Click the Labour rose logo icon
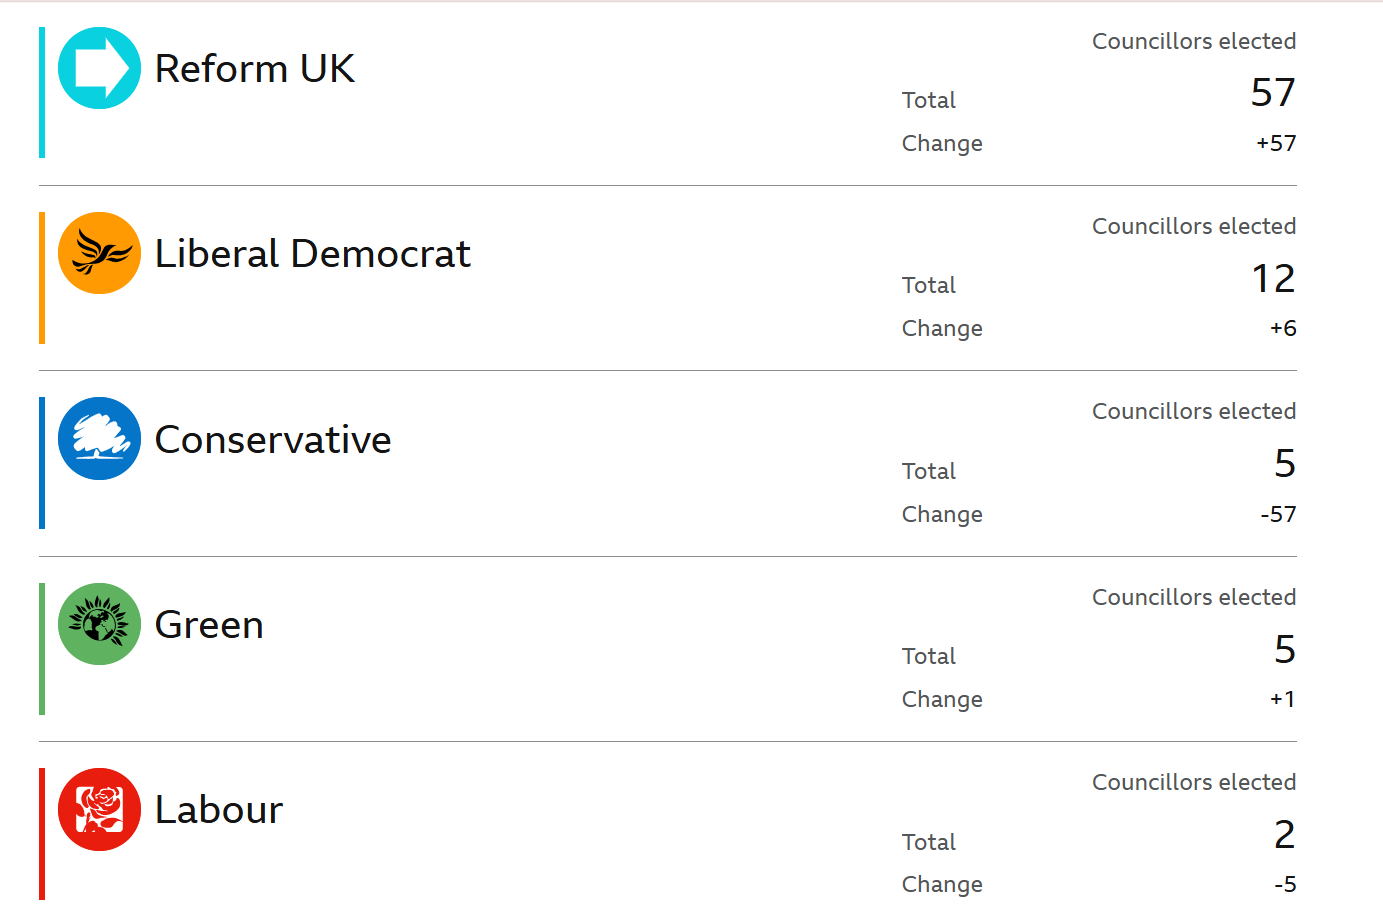 click(x=99, y=809)
